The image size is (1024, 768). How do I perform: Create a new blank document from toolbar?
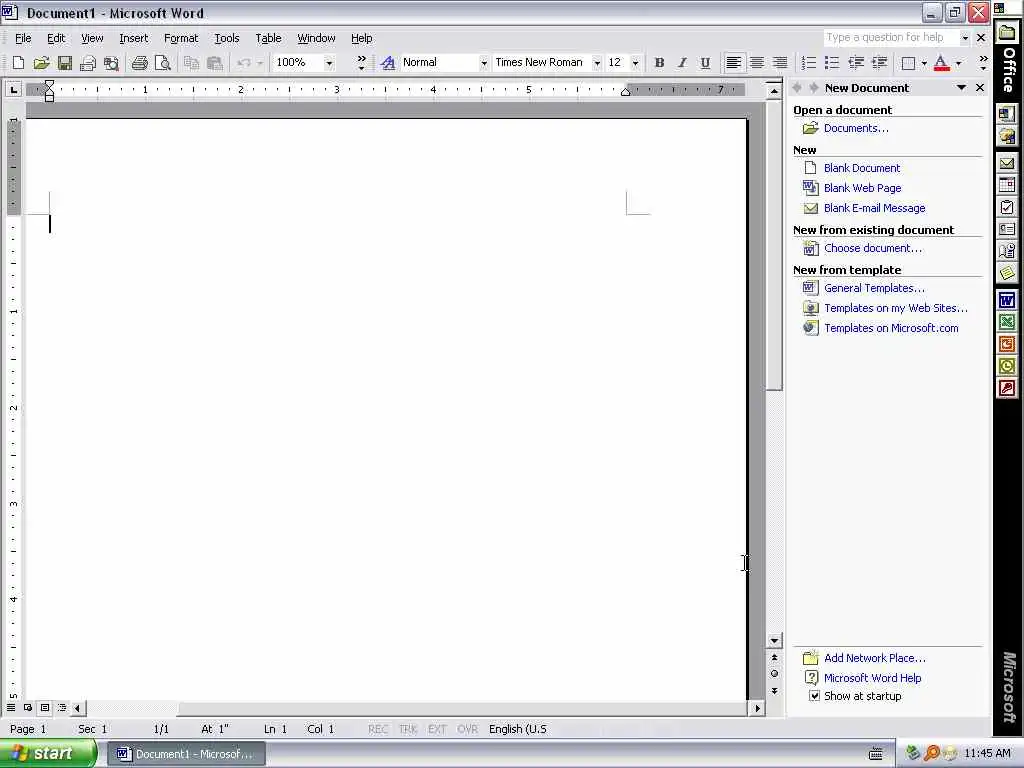pyautogui.click(x=18, y=63)
